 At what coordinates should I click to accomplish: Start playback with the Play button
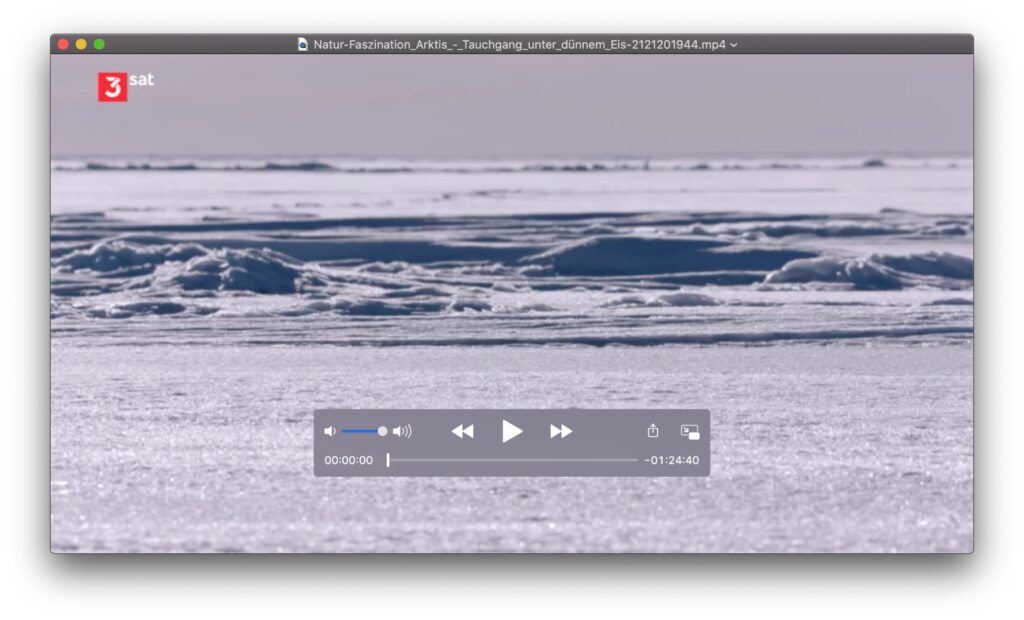click(512, 431)
